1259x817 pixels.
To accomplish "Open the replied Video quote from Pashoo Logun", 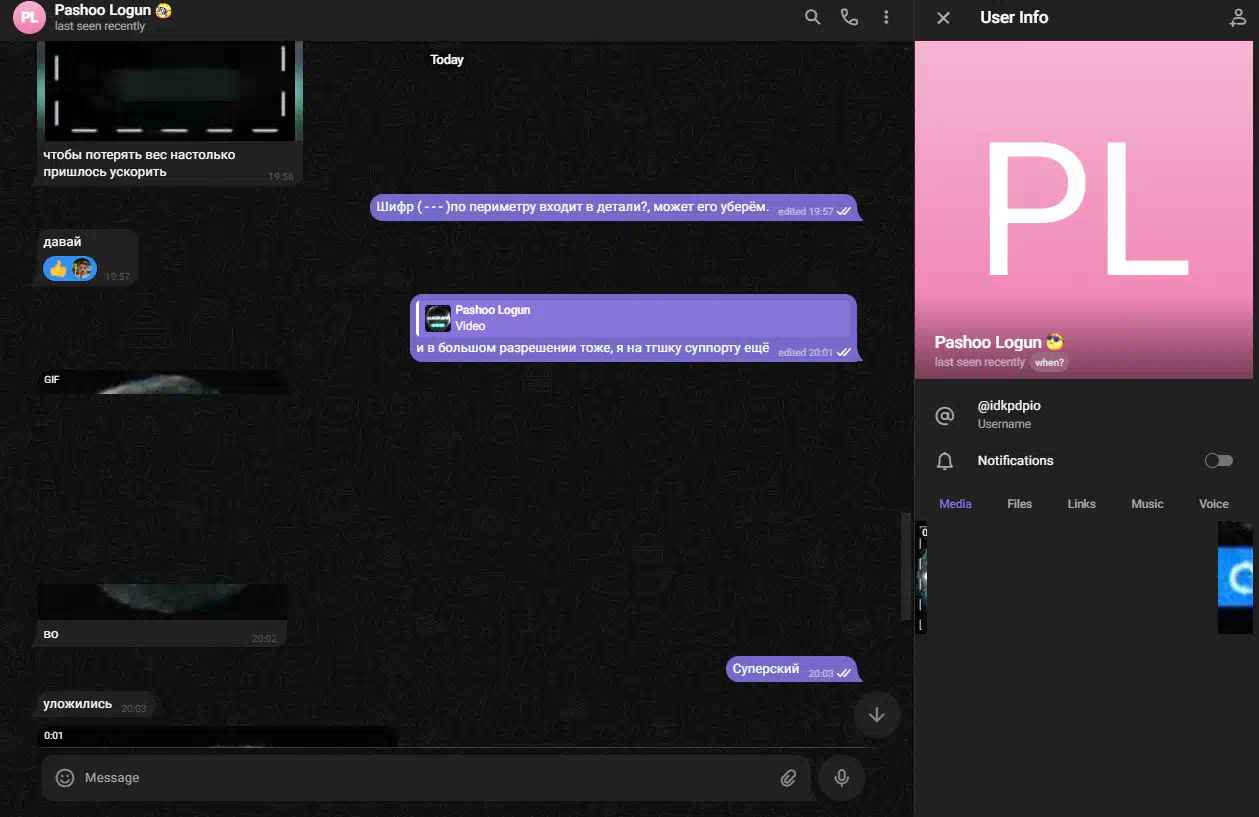I will pyautogui.click(x=634, y=318).
